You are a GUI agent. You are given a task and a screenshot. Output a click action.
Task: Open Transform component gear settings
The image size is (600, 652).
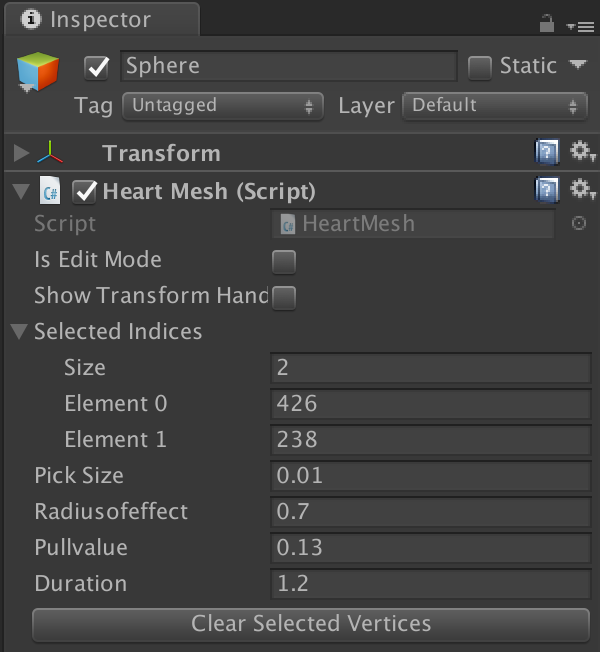(x=582, y=152)
